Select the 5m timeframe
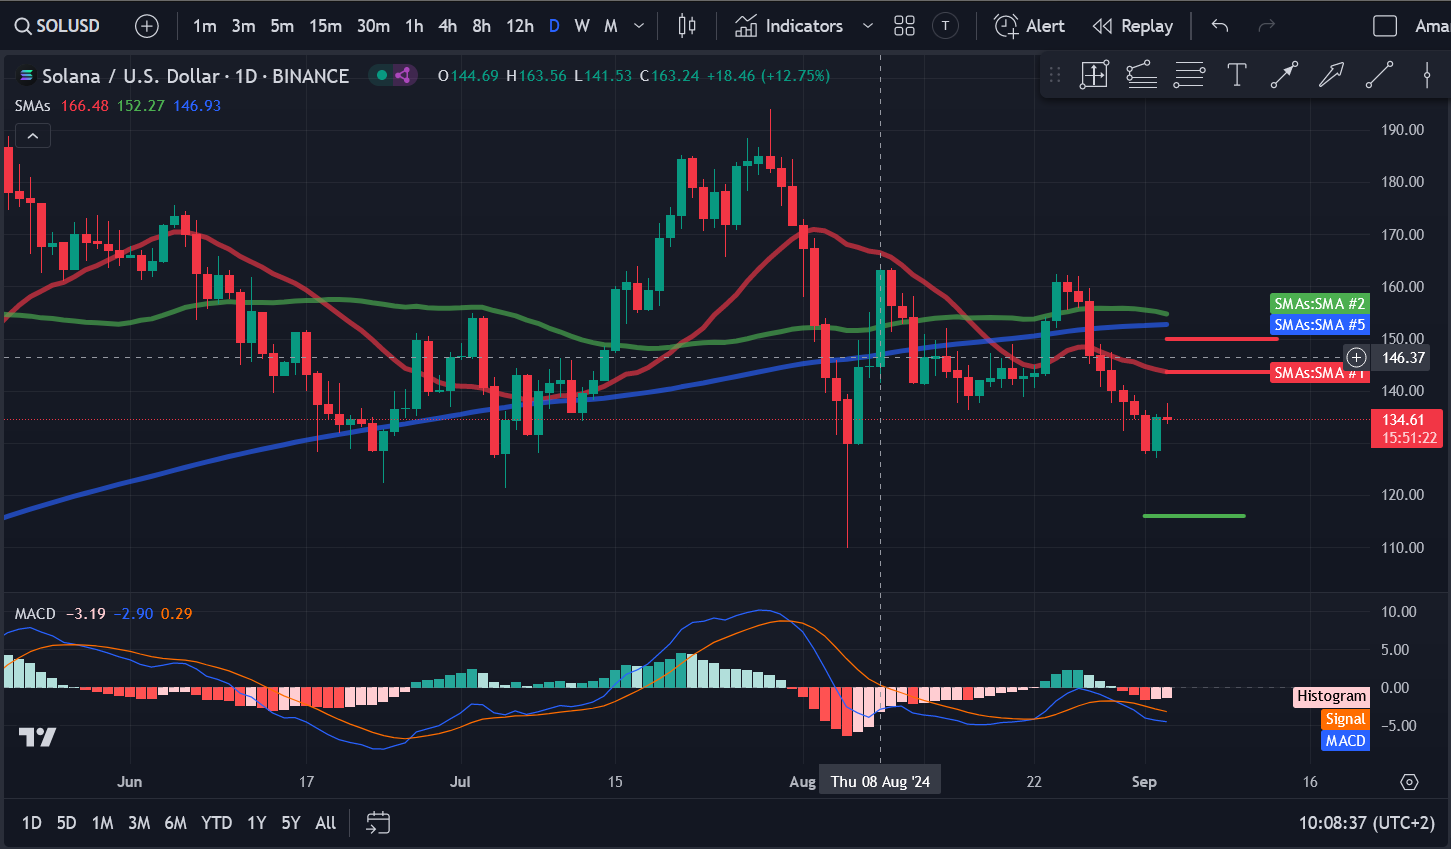The width and height of the screenshot is (1451, 849). (282, 26)
